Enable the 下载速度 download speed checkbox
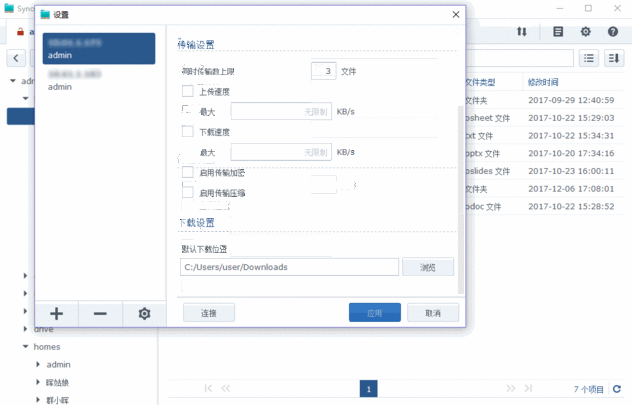The image size is (632, 405). 188,131
